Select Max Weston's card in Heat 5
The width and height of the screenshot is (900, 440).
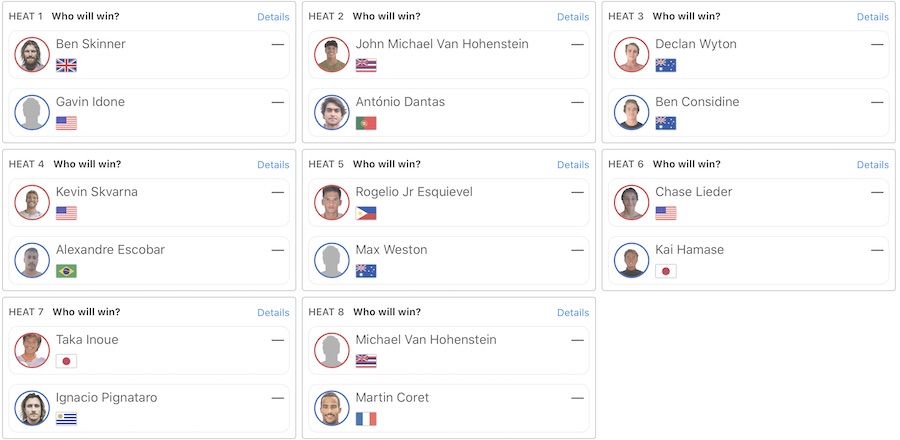point(450,260)
